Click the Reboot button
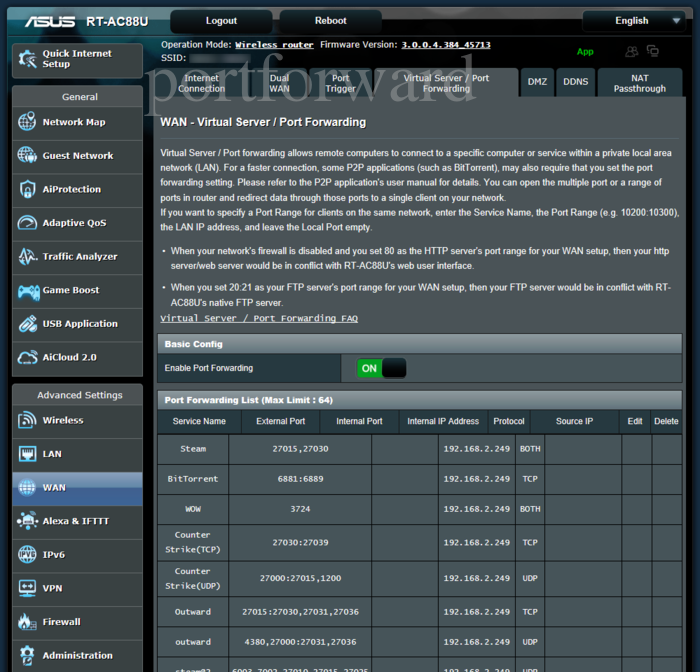 330,21
